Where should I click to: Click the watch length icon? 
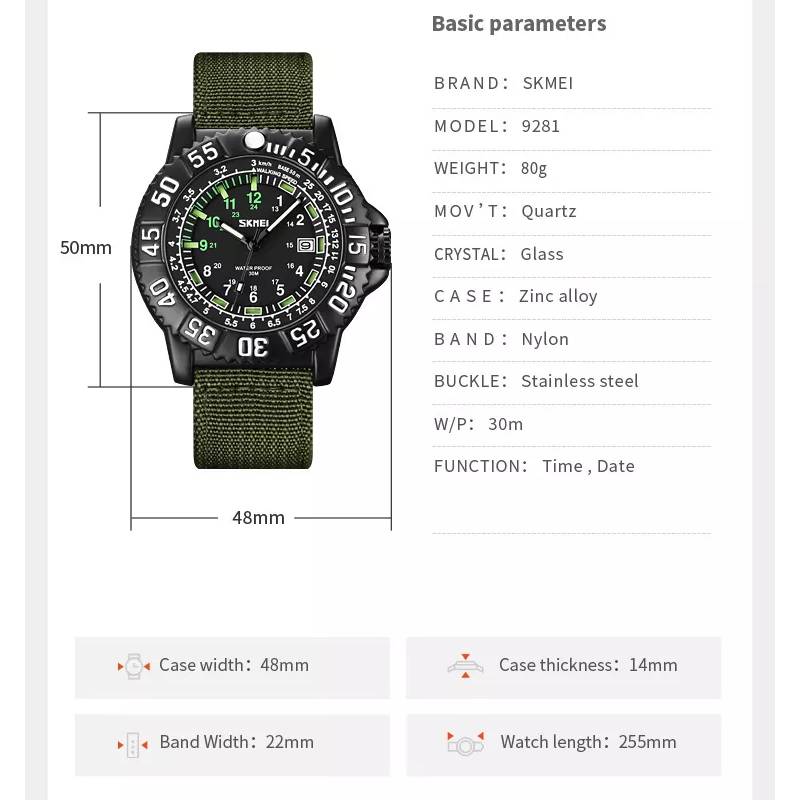click(x=465, y=743)
